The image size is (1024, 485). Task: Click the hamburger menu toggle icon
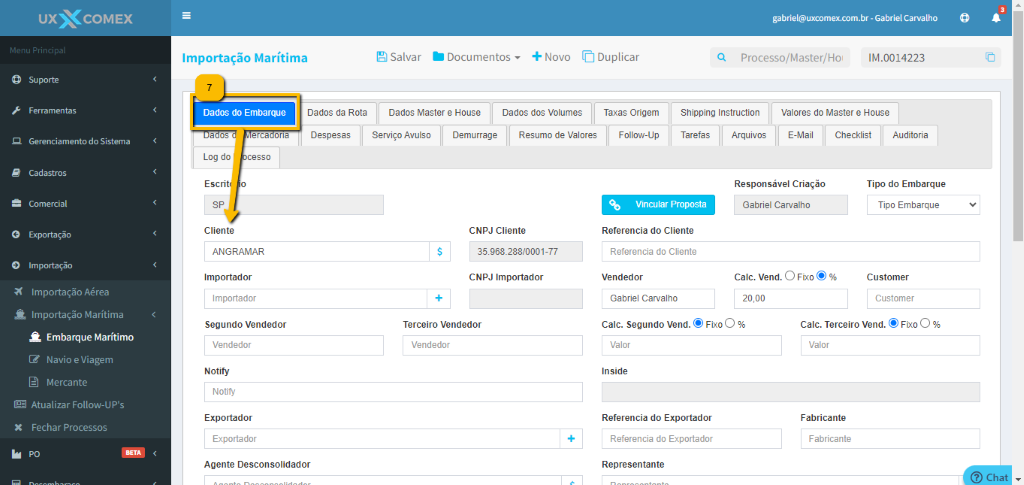coord(186,16)
